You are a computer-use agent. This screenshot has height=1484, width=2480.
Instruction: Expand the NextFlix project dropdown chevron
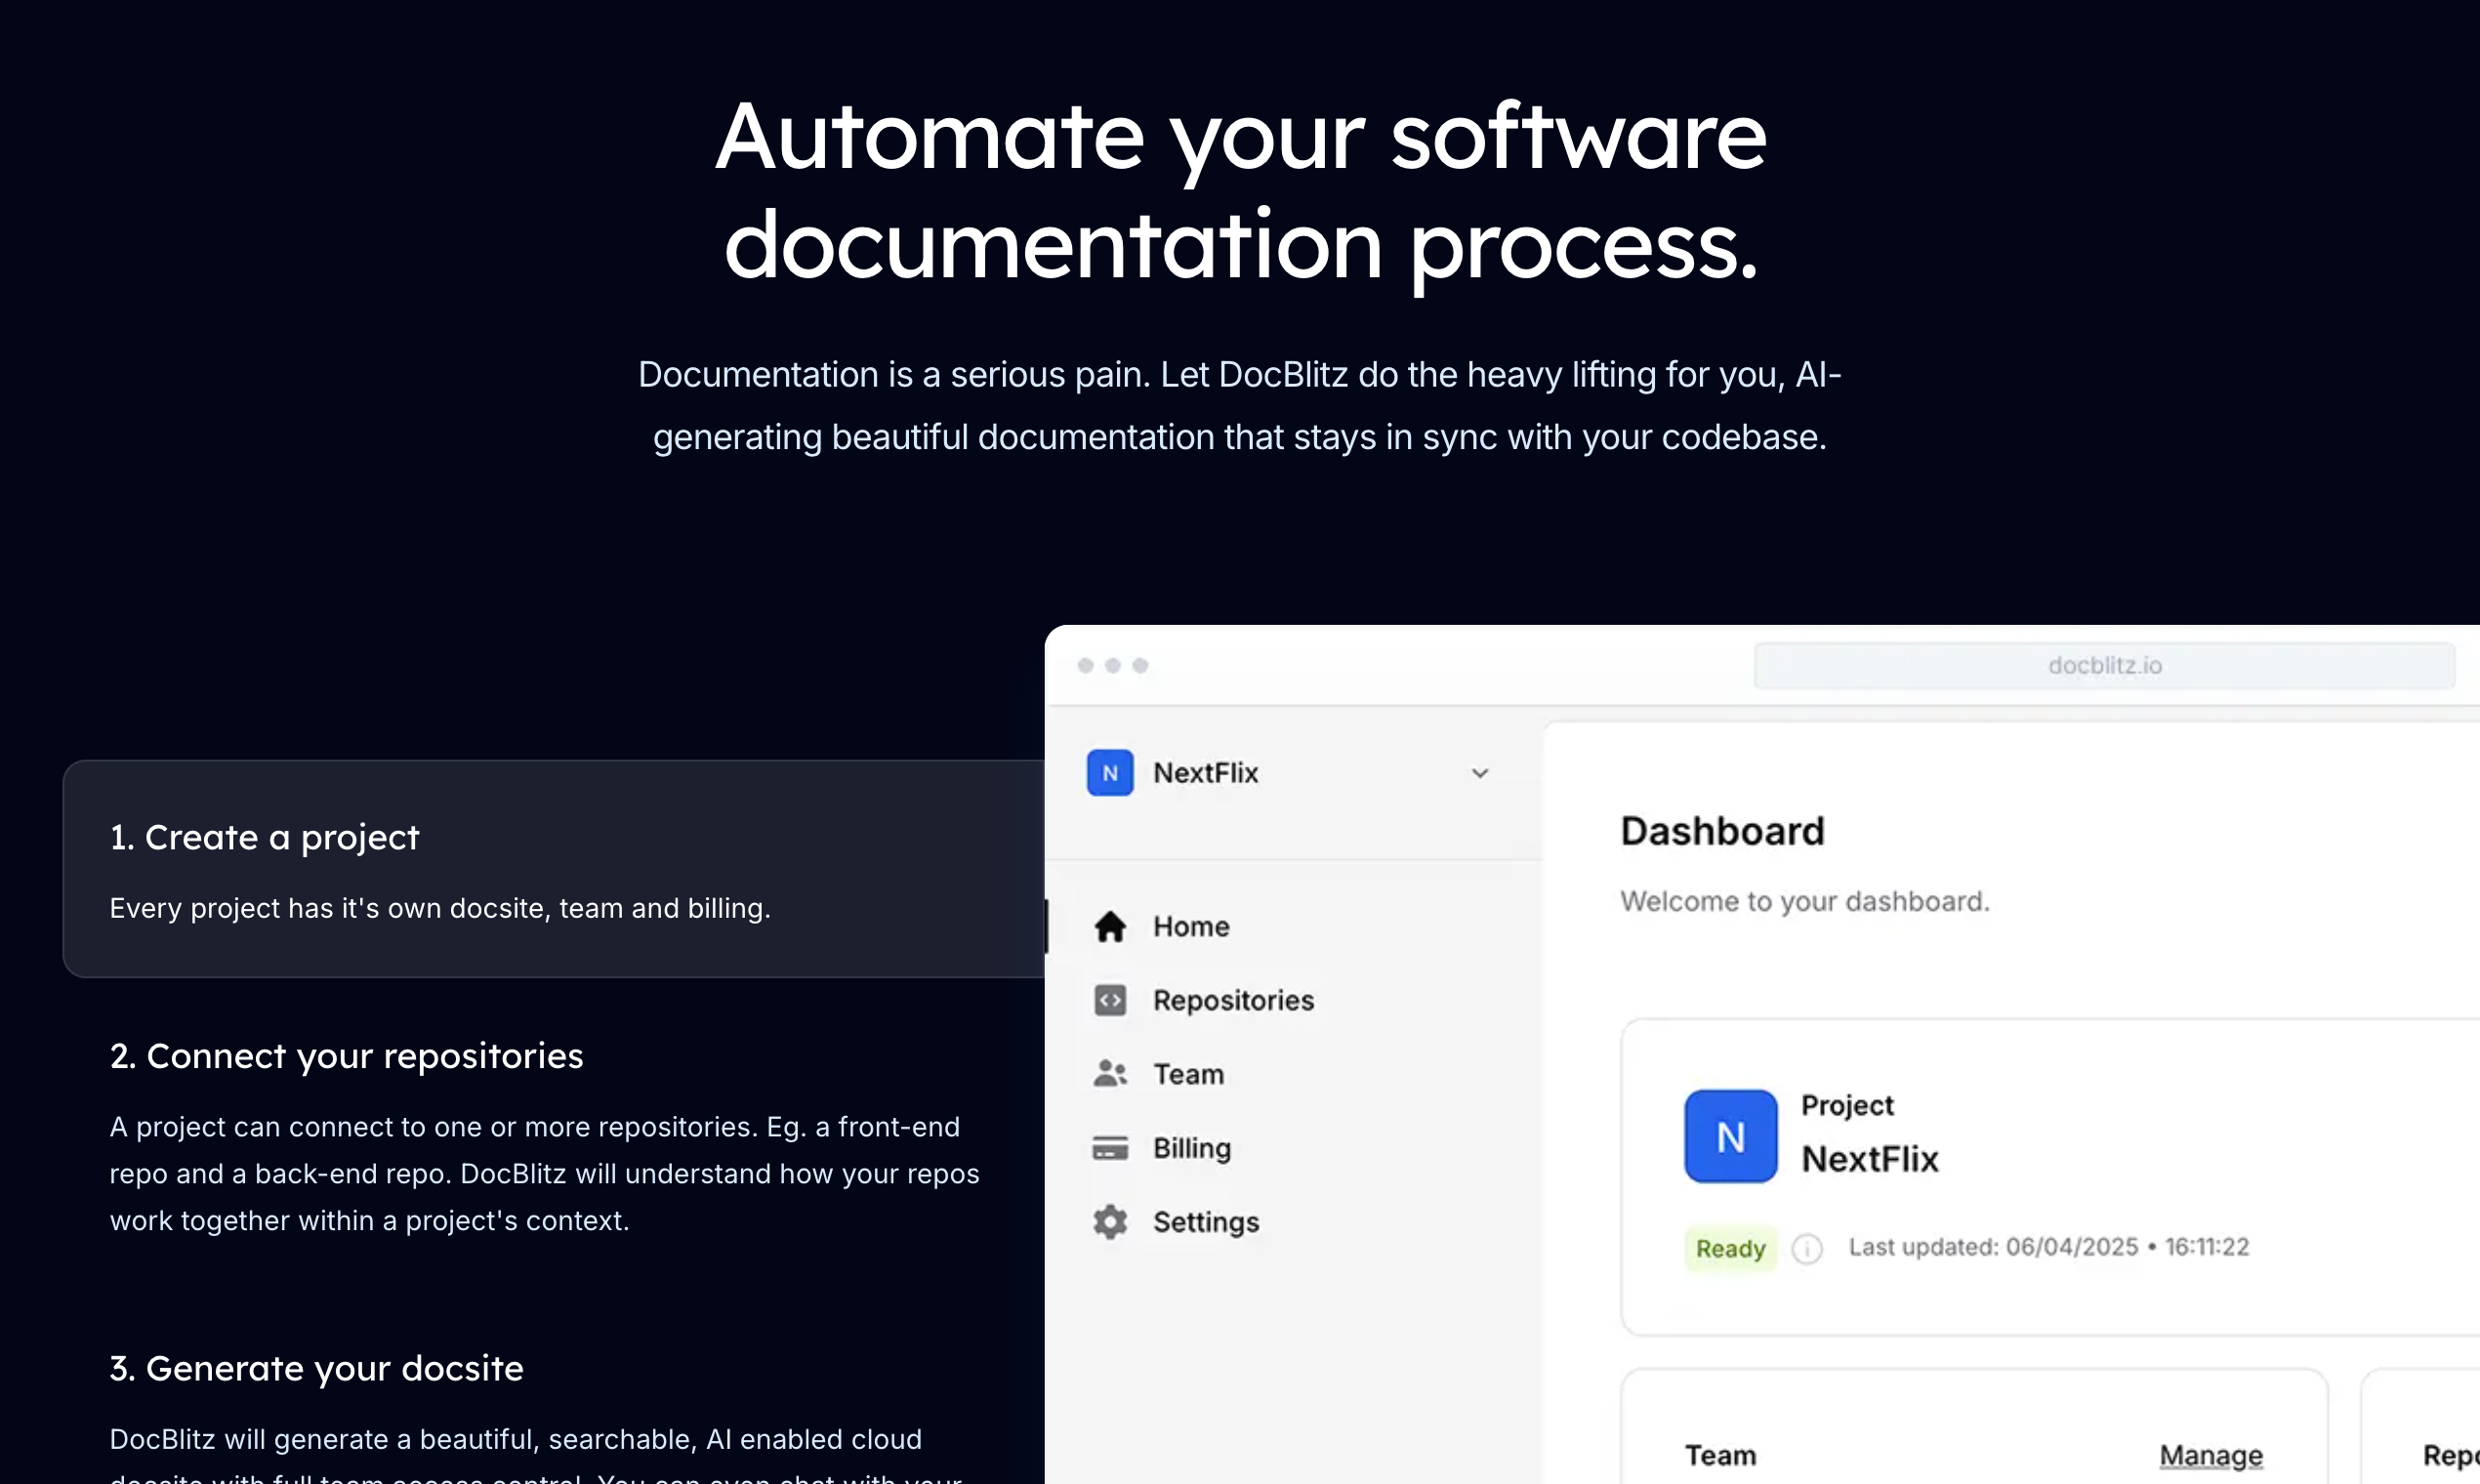click(x=1480, y=773)
